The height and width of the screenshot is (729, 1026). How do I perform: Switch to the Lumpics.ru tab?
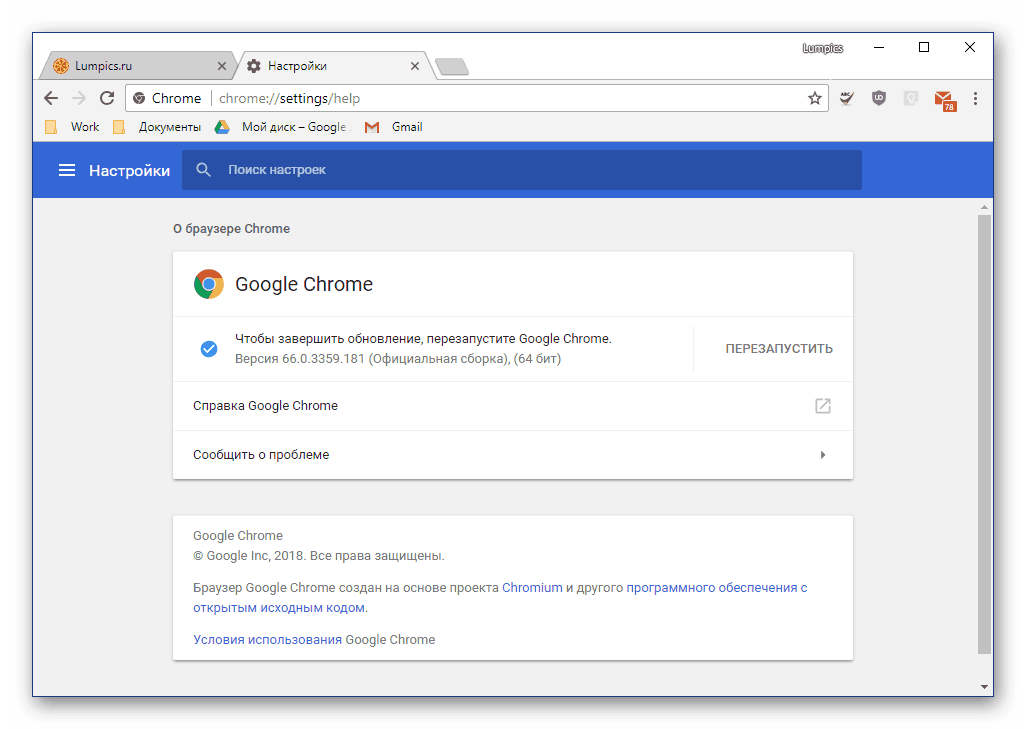130,66
